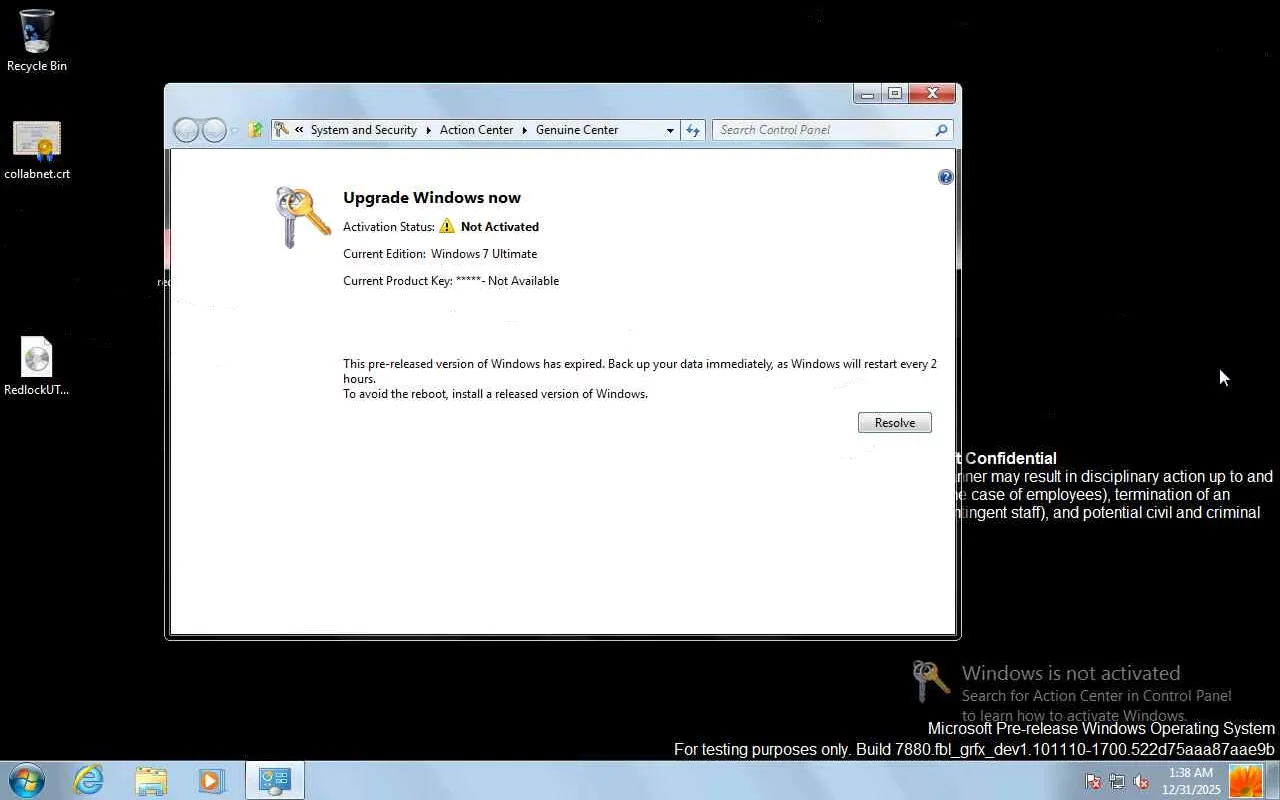1280x800 pixels.
Task: Click the magnifier search icon
Action: click(941, 130)
